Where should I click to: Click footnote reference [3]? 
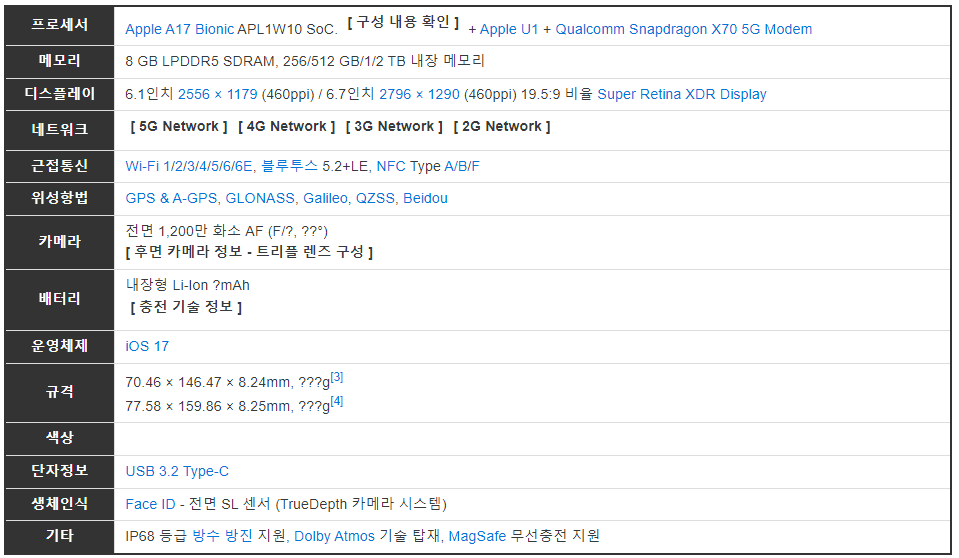(x=337, y=378)
